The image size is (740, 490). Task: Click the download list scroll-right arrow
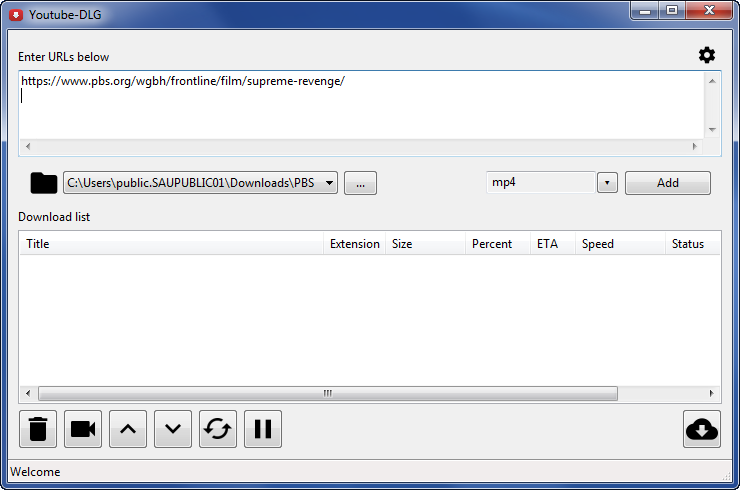[x=712, y=393]
